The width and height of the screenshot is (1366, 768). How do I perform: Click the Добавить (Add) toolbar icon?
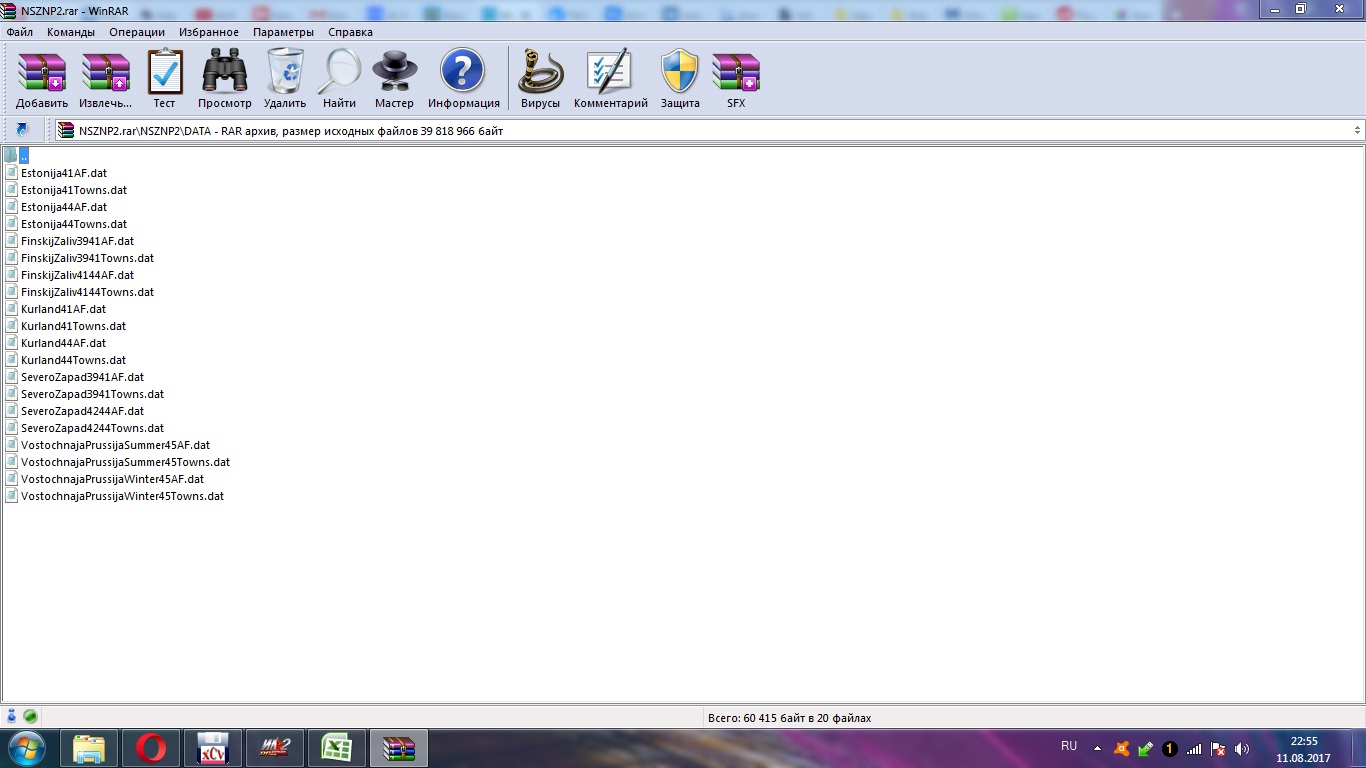click(x=42, y=79)
